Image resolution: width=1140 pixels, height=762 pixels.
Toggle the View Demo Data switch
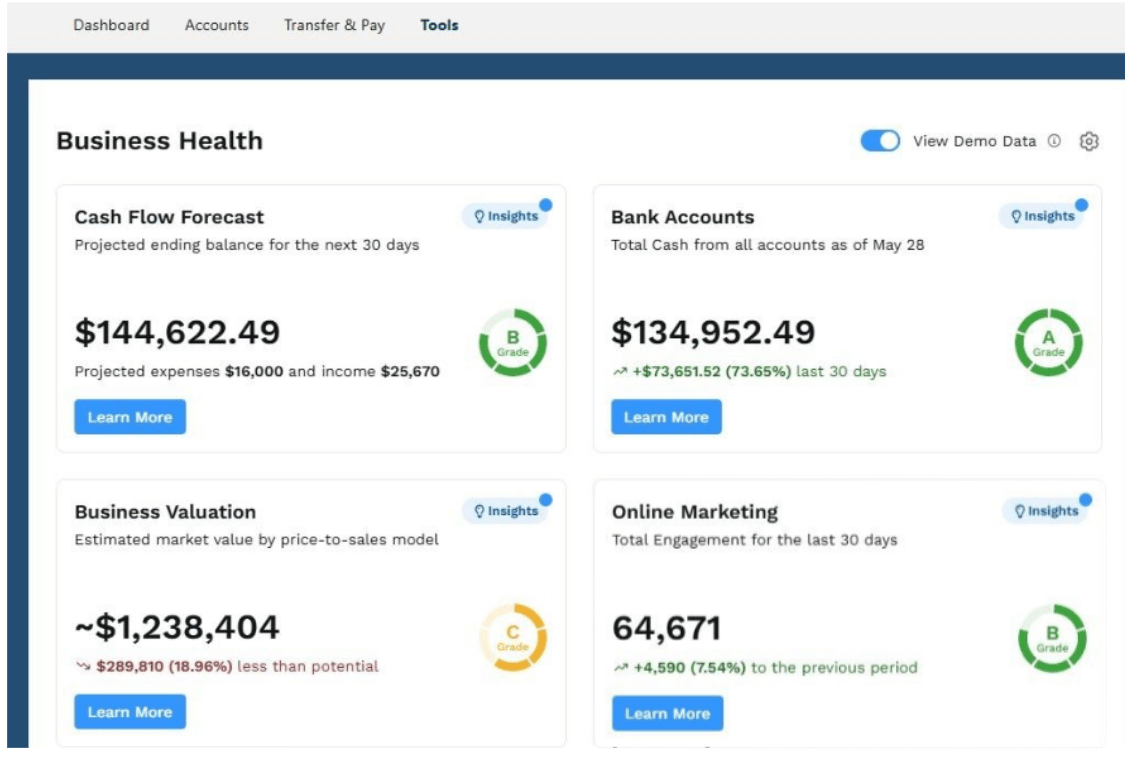(x=880, y=140)
